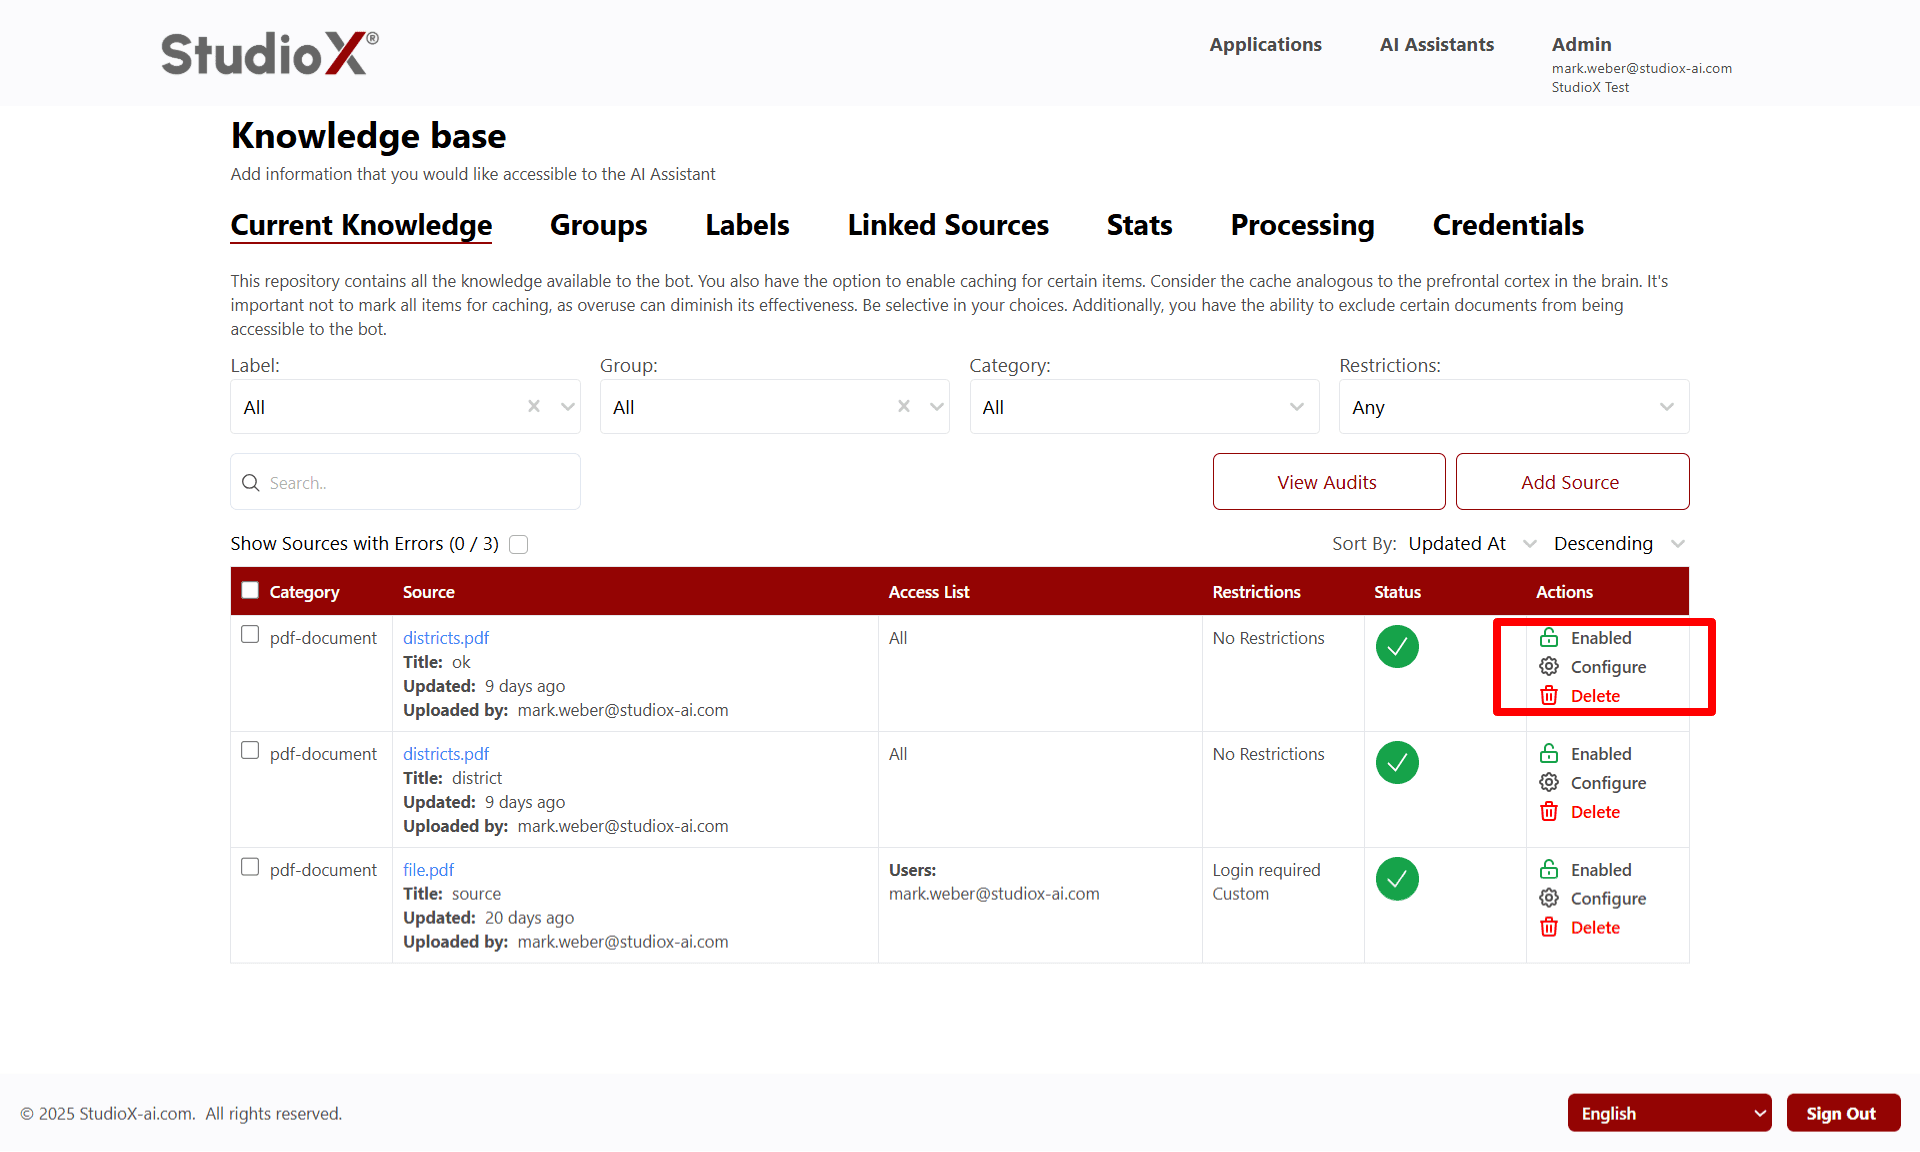Image resolution: width=1920 pixels, height=1152 pixels.
Task: Open the English language selector
Action: pyautogui.click(x=1668, y=1112)
